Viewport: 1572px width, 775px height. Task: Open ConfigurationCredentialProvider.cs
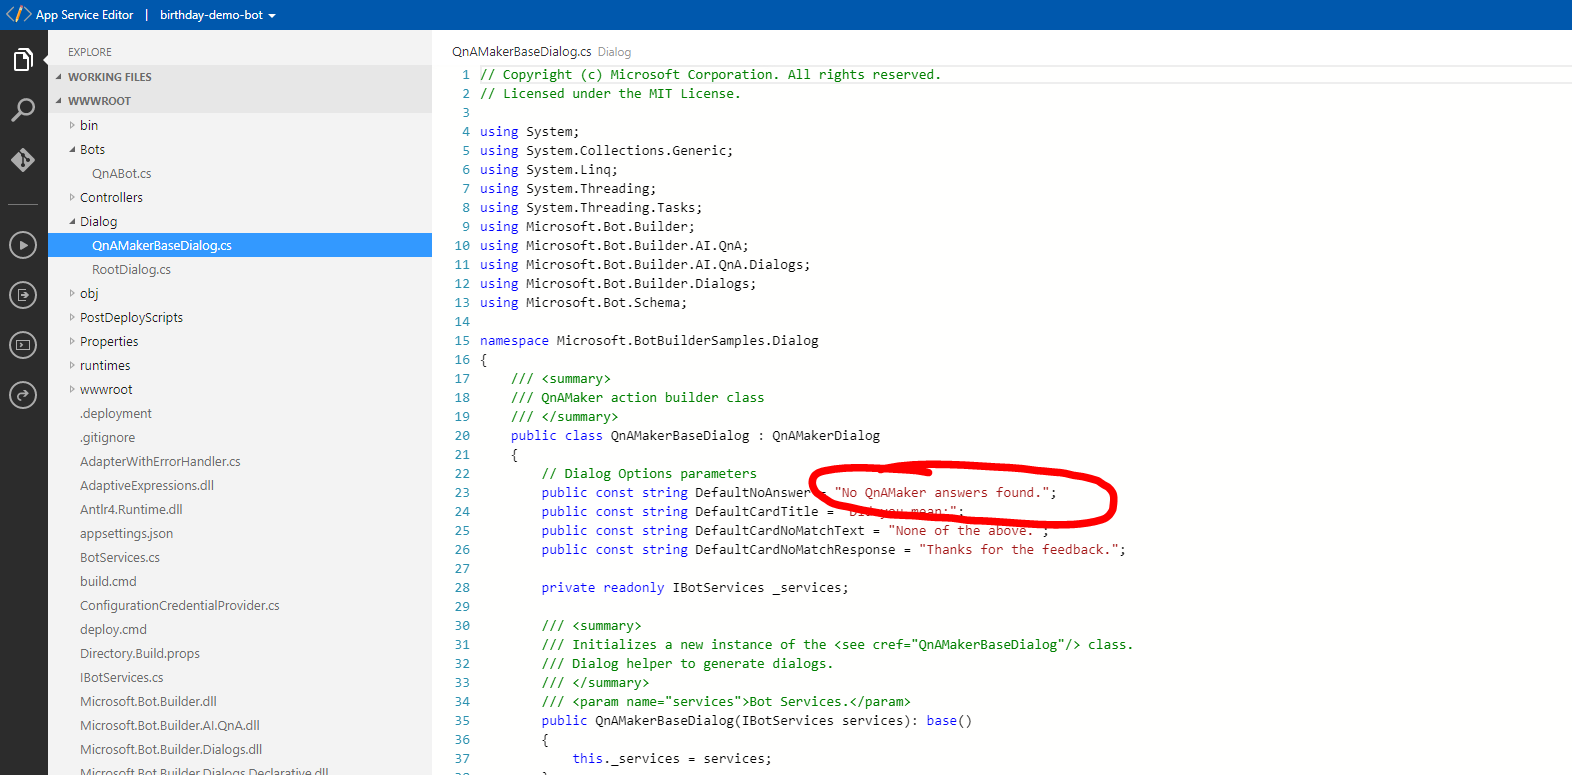coord(180,605)
